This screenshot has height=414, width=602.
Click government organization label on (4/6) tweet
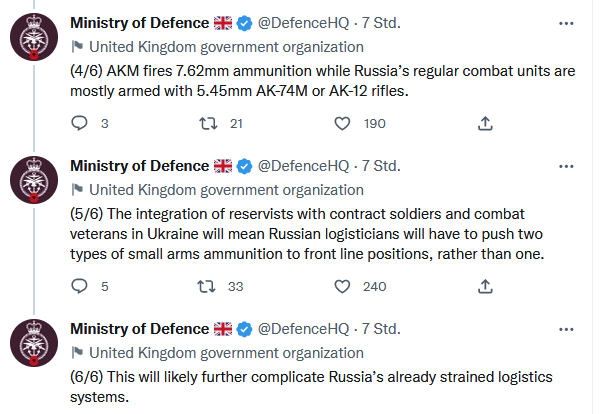pyautogui.click(x=227, y=47)
